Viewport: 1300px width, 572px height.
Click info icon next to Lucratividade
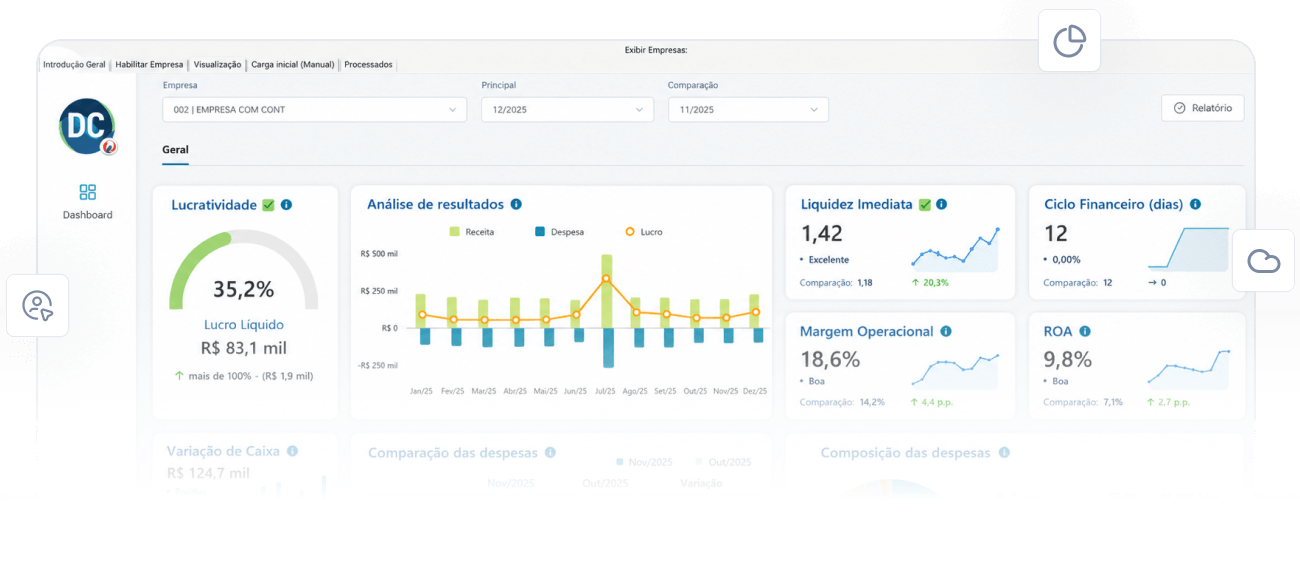click(286, 205)
